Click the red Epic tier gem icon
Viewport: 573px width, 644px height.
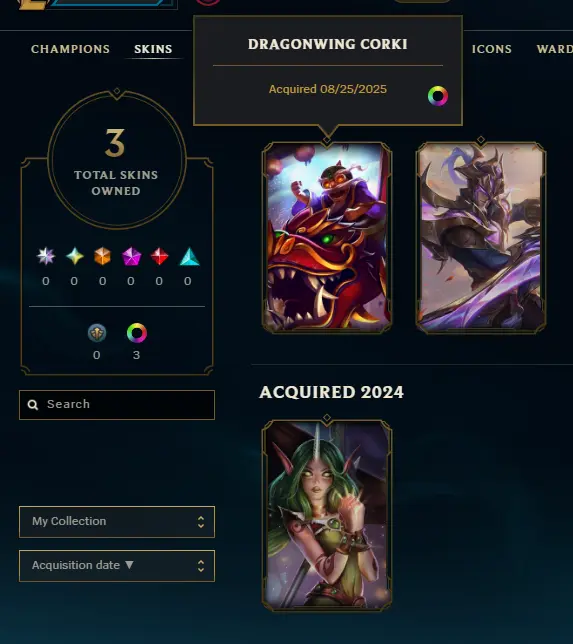159,256
